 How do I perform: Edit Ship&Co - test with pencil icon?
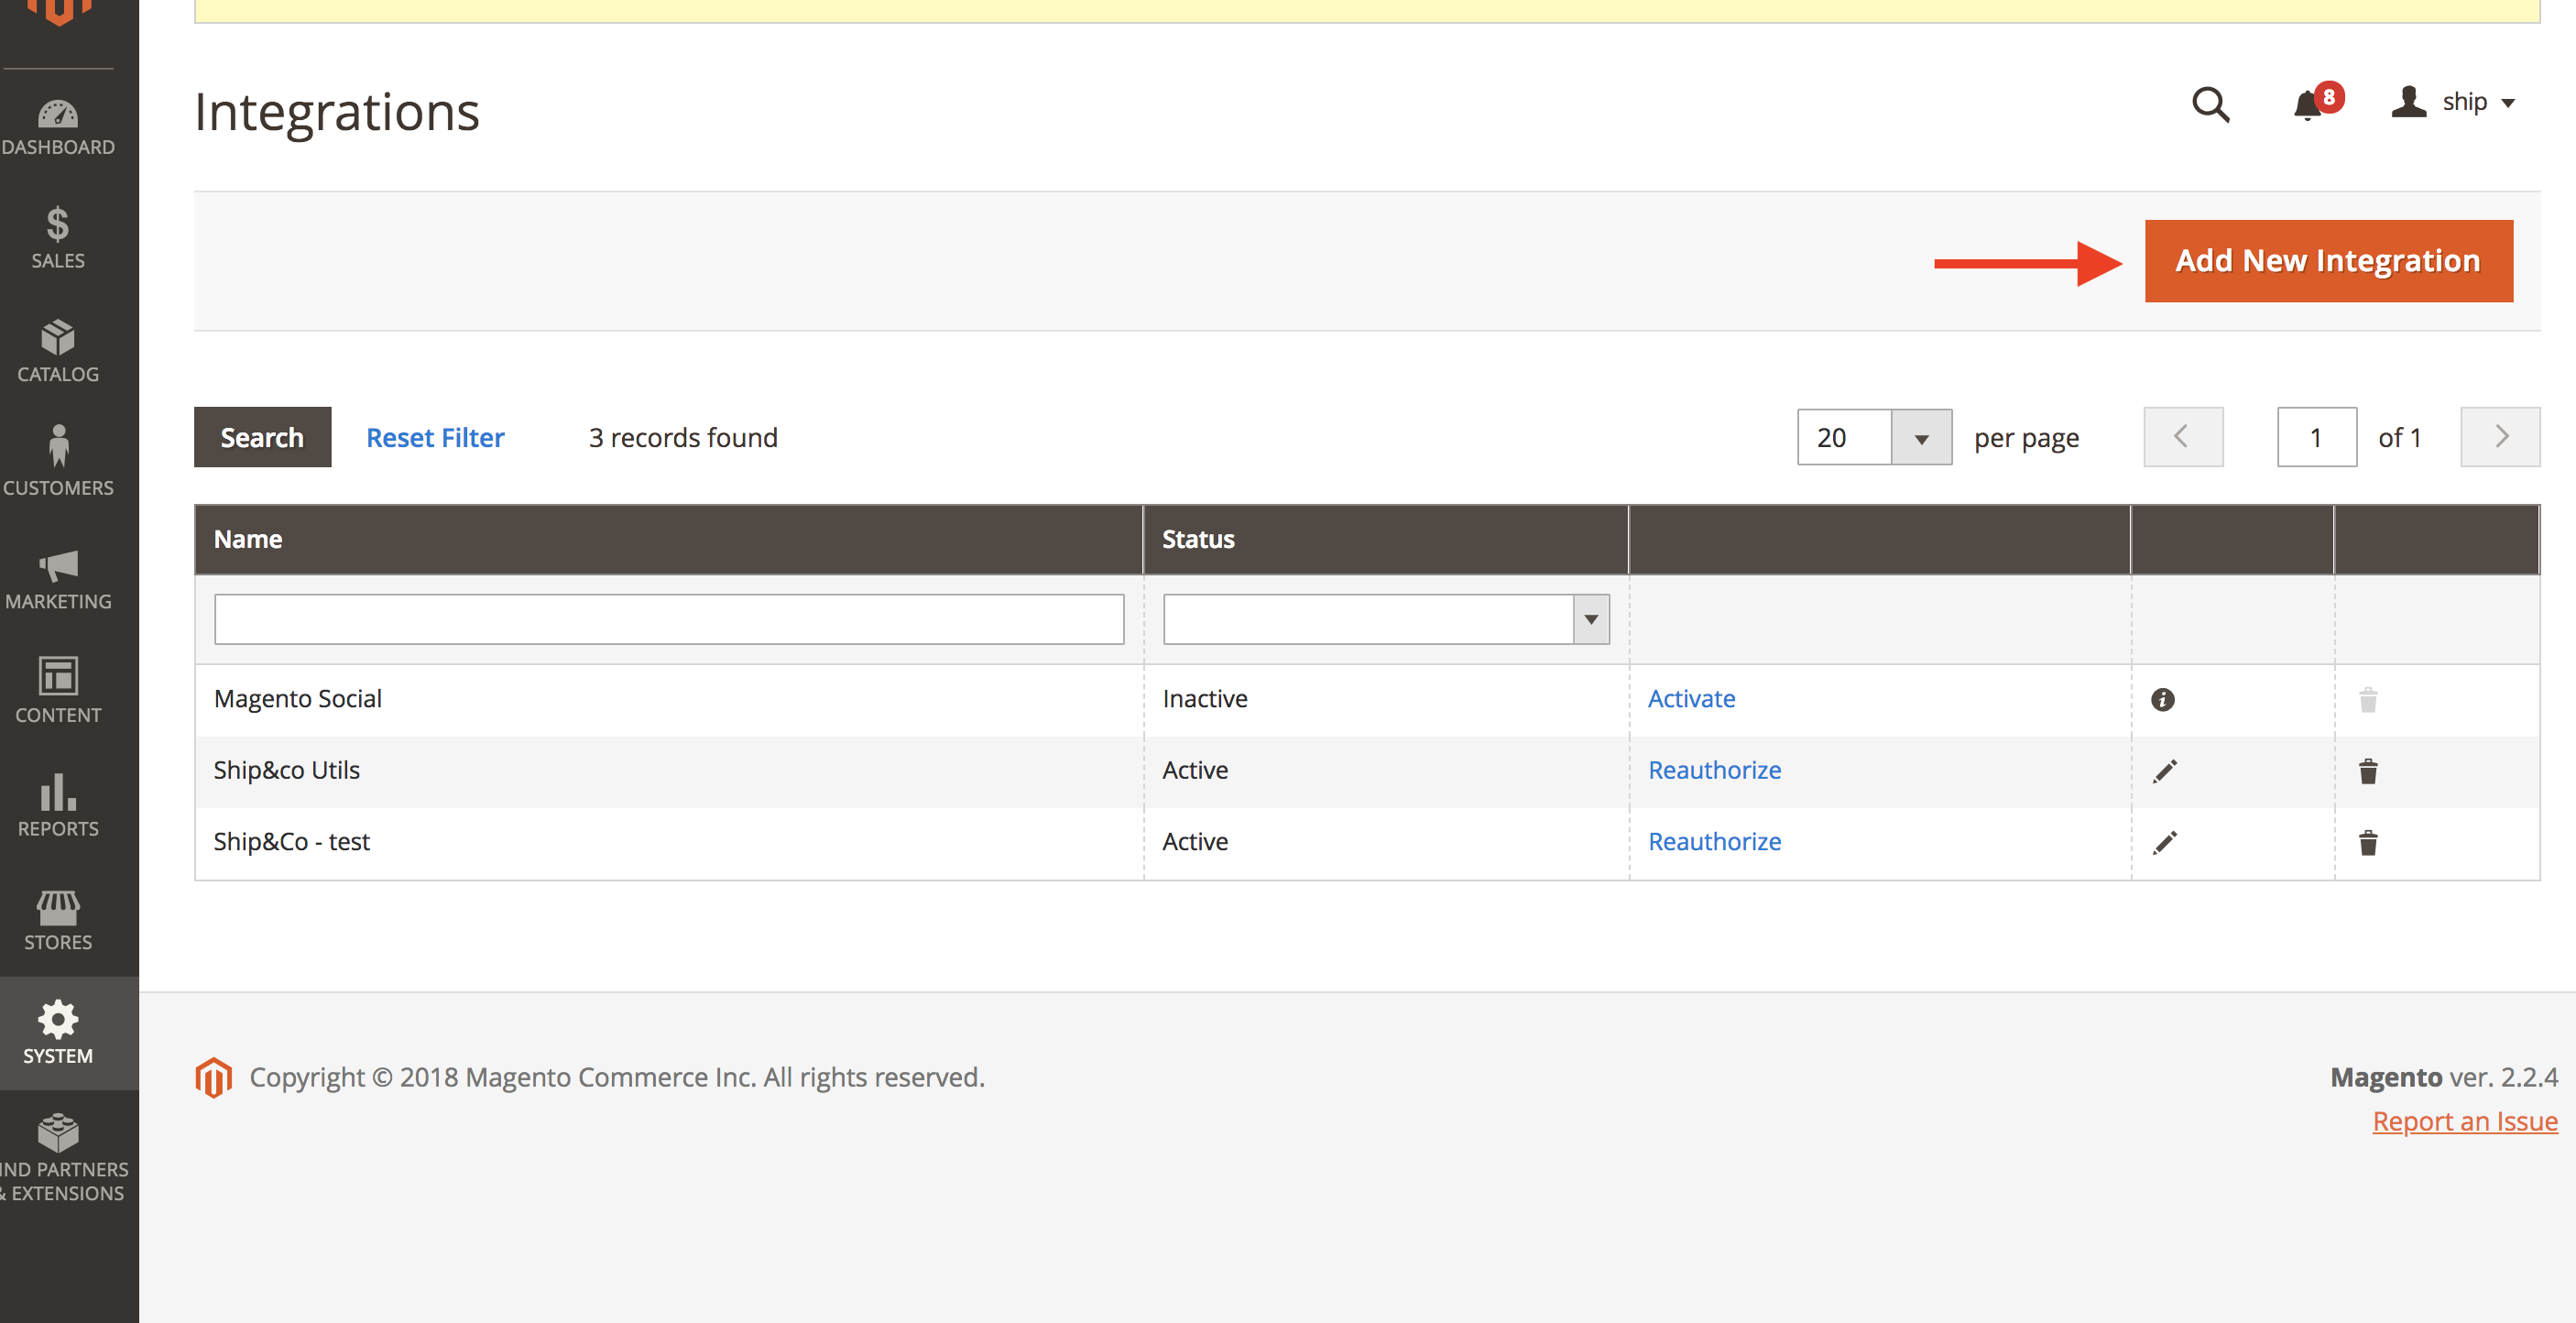(2165, 843)
